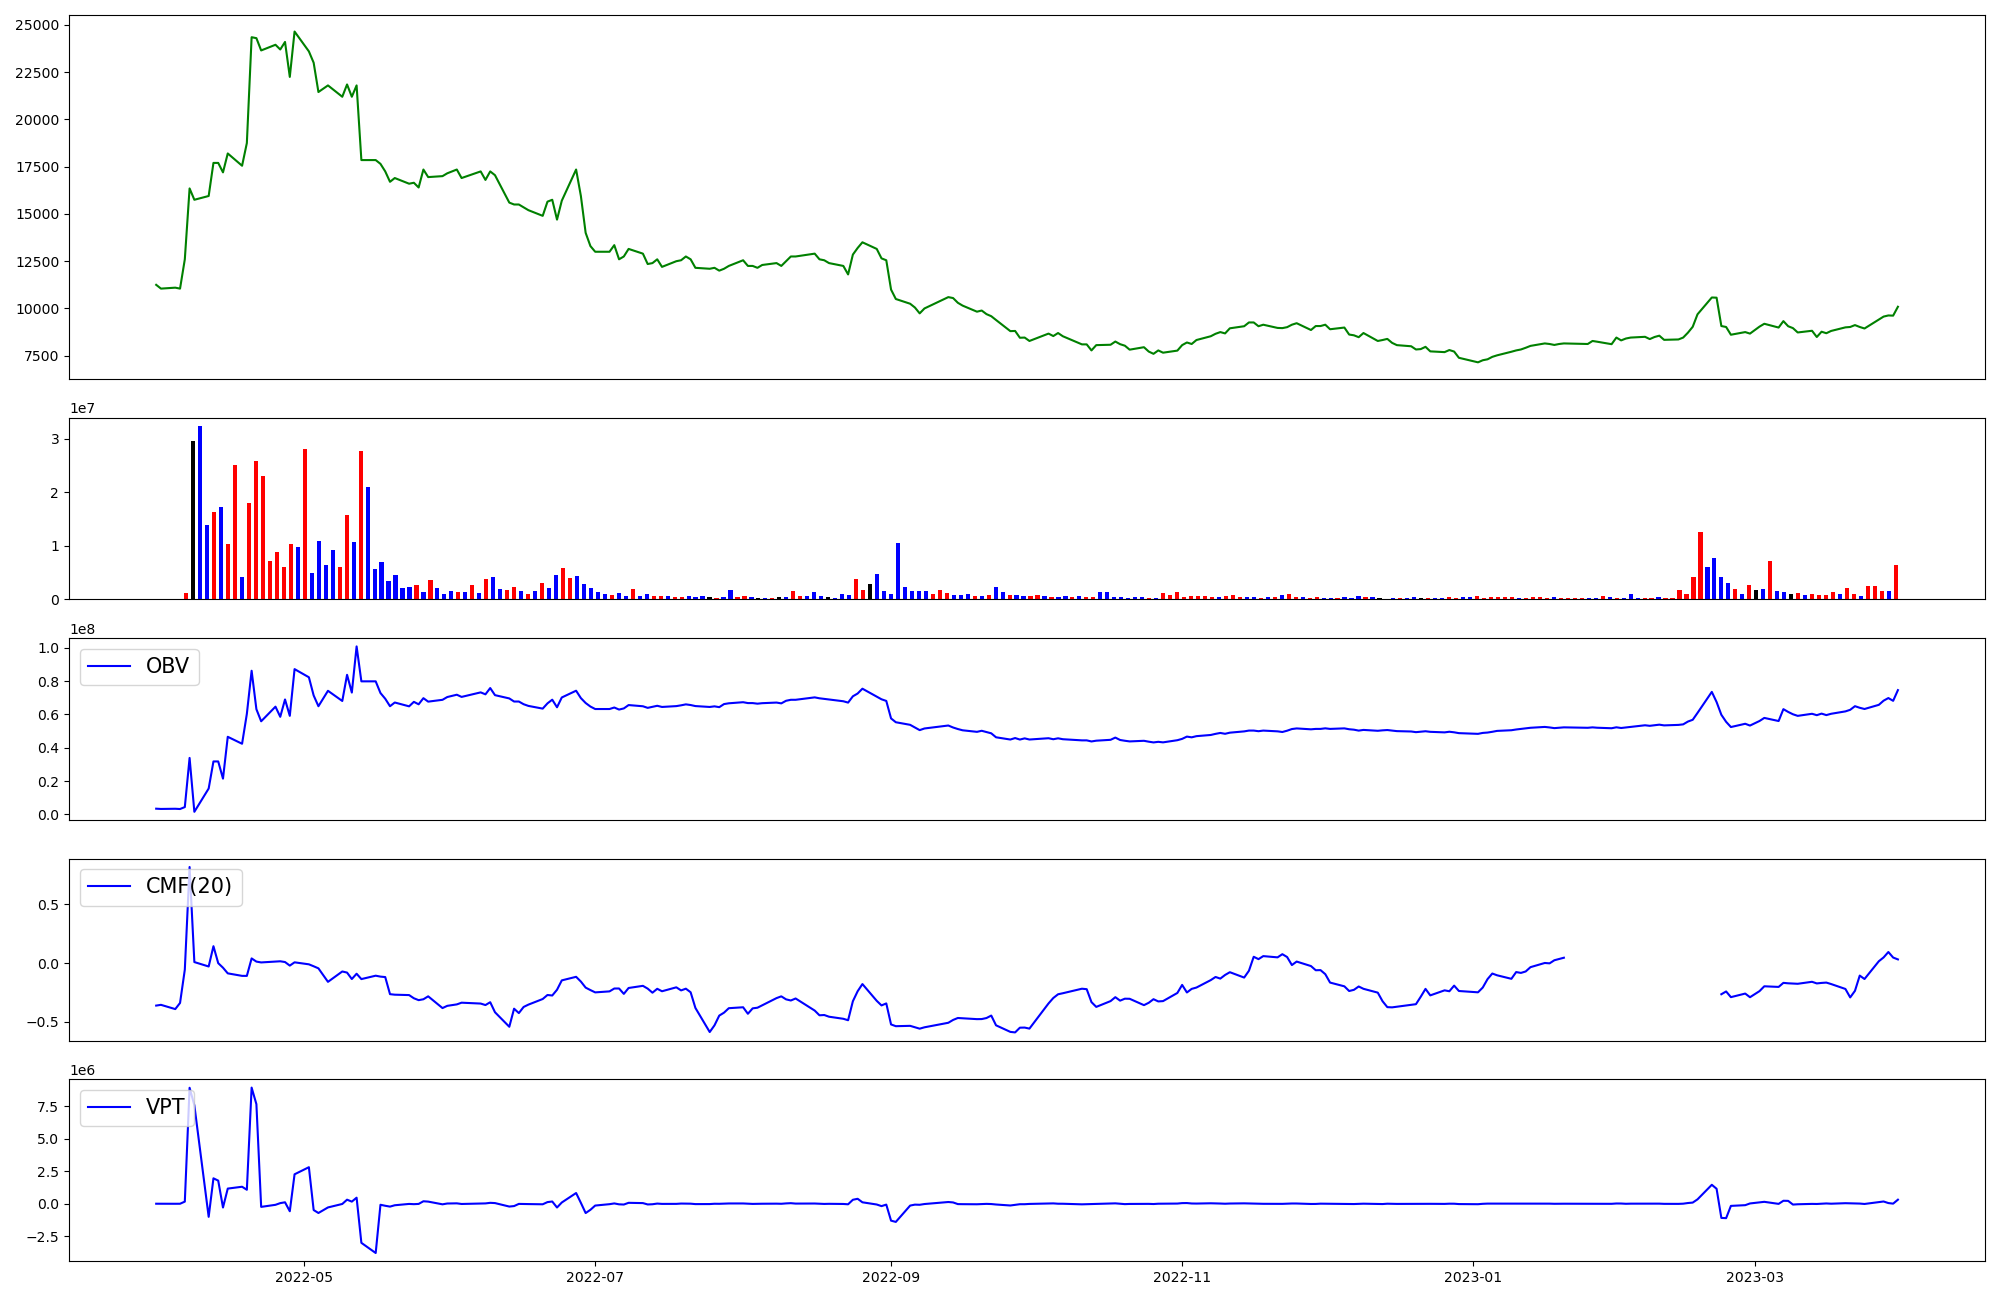This screenshot has width=2000, height=1300.
Task: Click the 1e6 exponent label above the VPT chart
Action: [x=82, y=1070]
